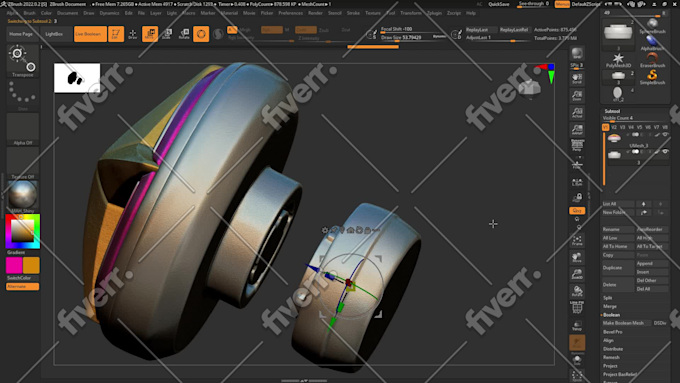Viewport: 680px width, 383px height.
Task: Toggle the Menus button
Action: 562,4
